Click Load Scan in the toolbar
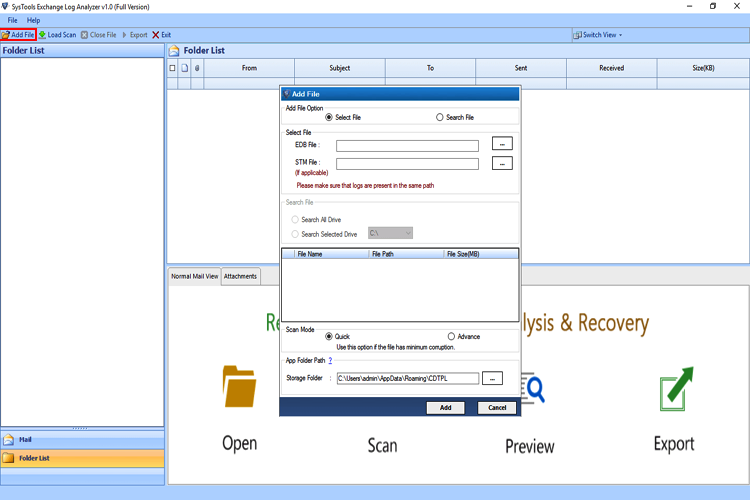 click(x=57, y=35)
